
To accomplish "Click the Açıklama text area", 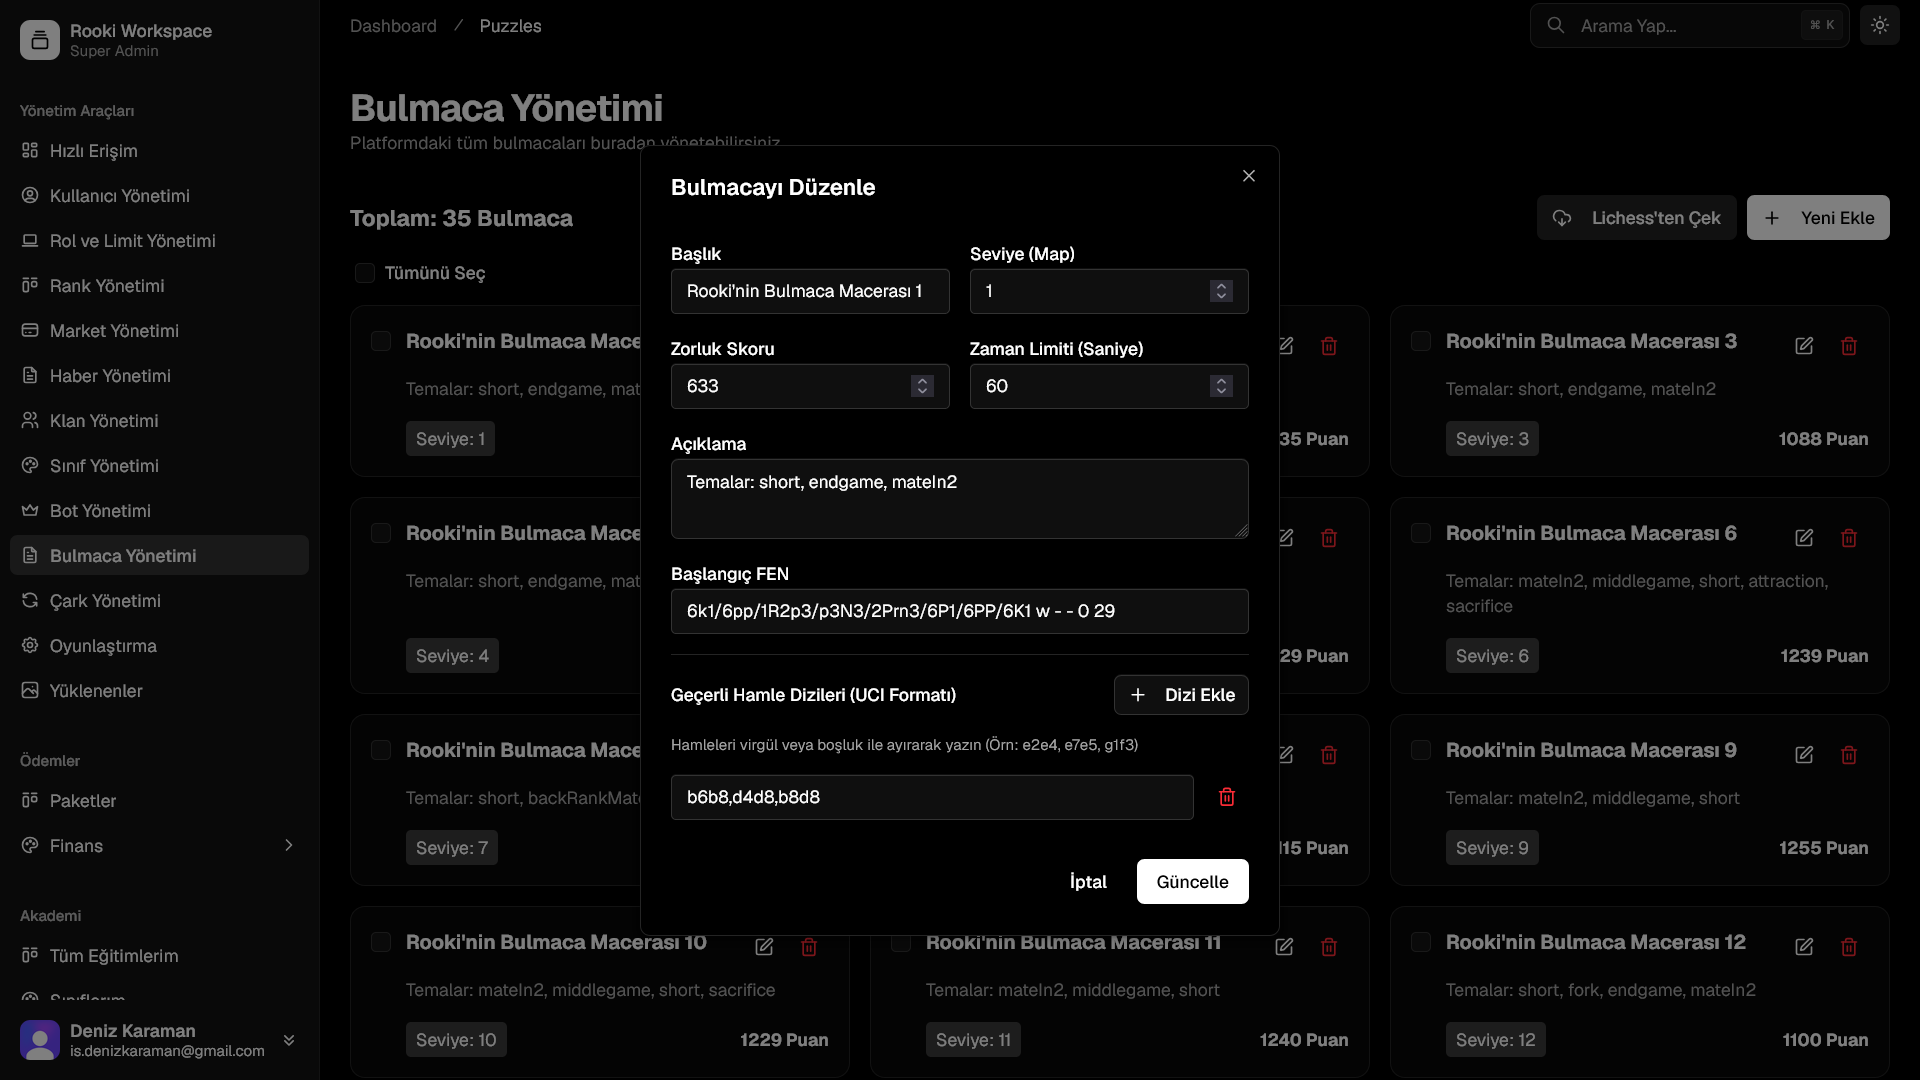I will [960, 499].
